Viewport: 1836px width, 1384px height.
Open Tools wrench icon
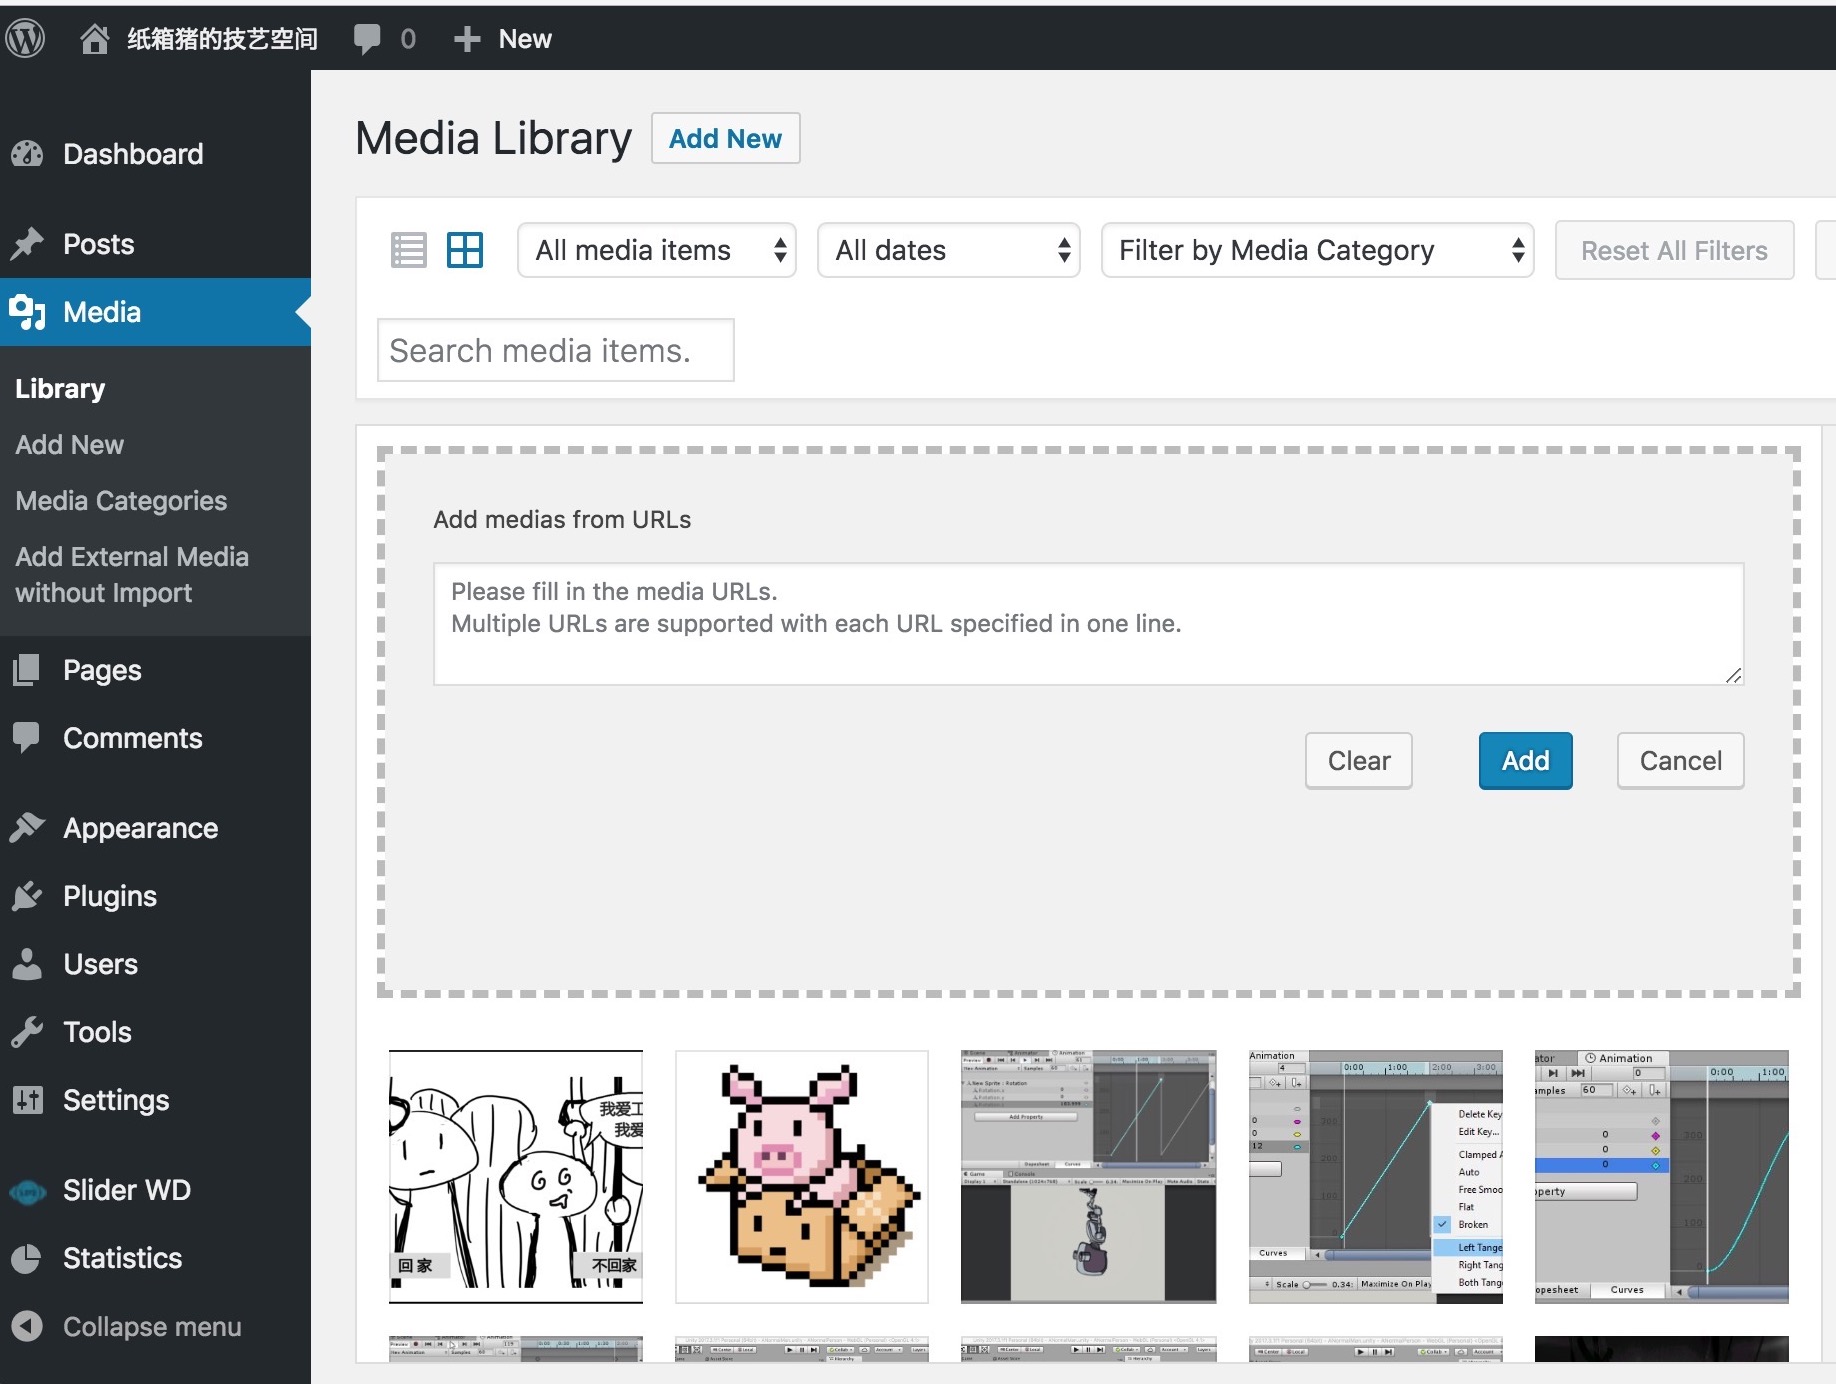click(27, 1032)
